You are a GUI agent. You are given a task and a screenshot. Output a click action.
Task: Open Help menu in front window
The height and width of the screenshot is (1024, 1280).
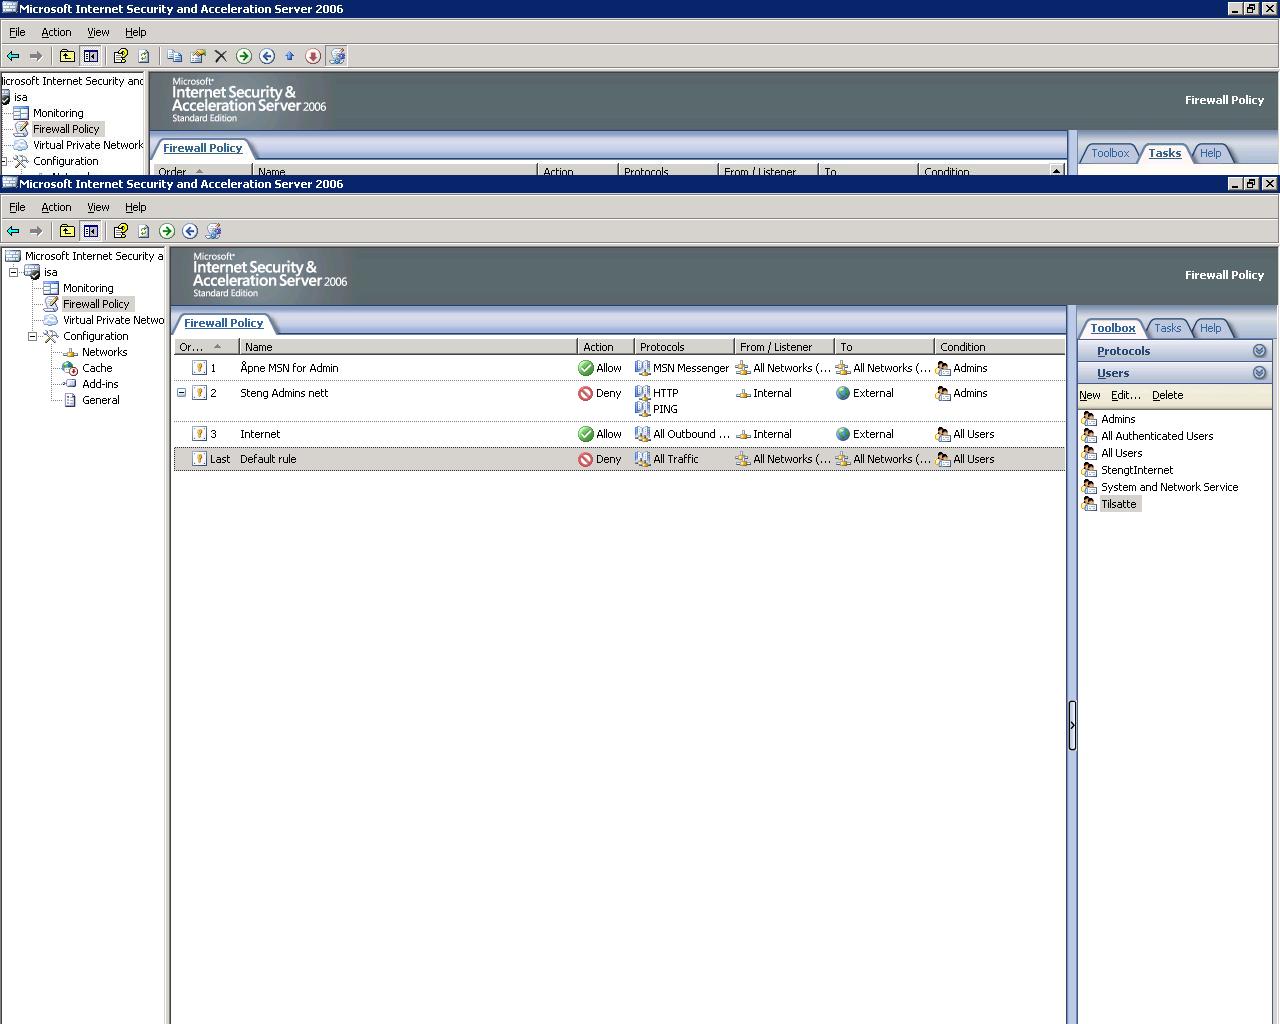[136, 207]
